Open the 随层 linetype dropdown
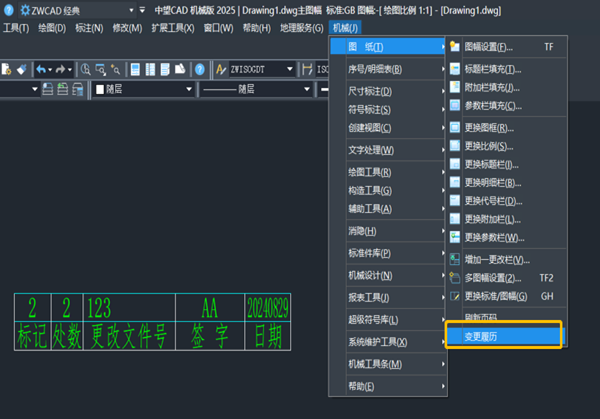 (307, 89)
